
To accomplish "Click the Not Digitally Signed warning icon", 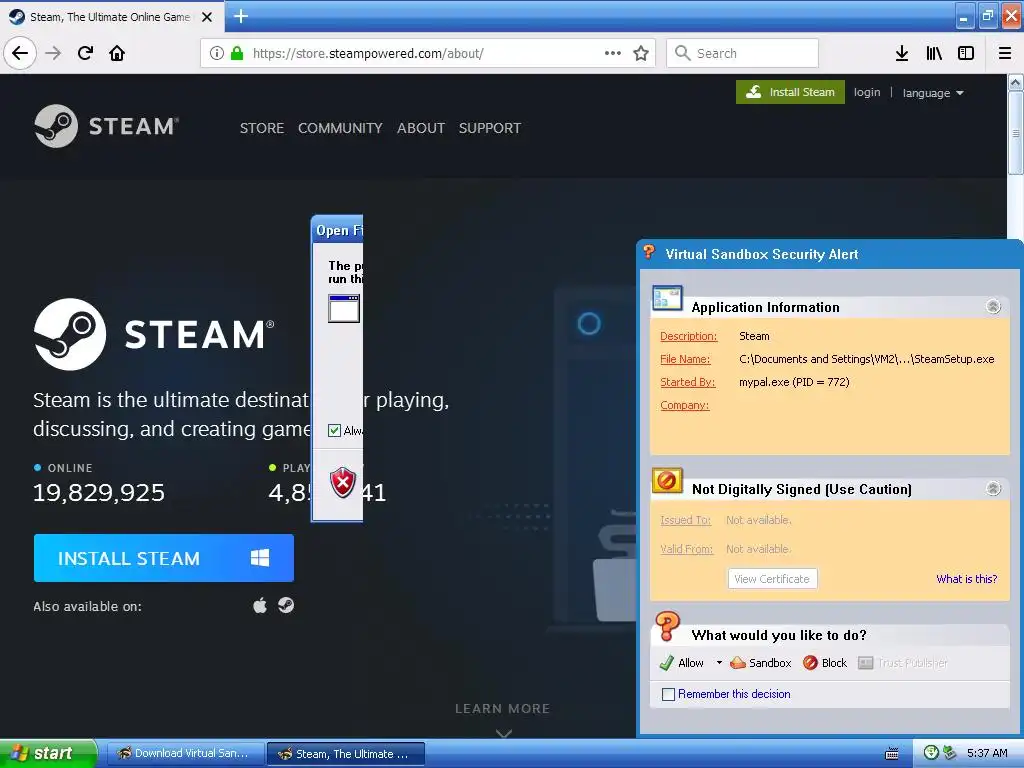I will [x=667, y=481].
